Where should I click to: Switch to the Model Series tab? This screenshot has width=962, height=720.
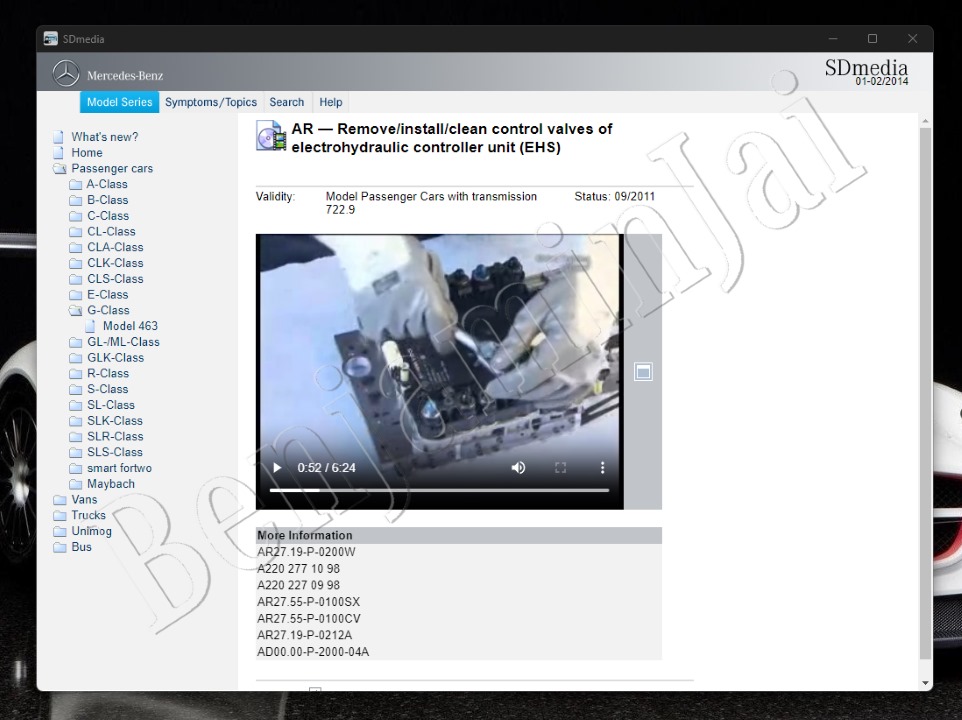[x=119, y=102]
